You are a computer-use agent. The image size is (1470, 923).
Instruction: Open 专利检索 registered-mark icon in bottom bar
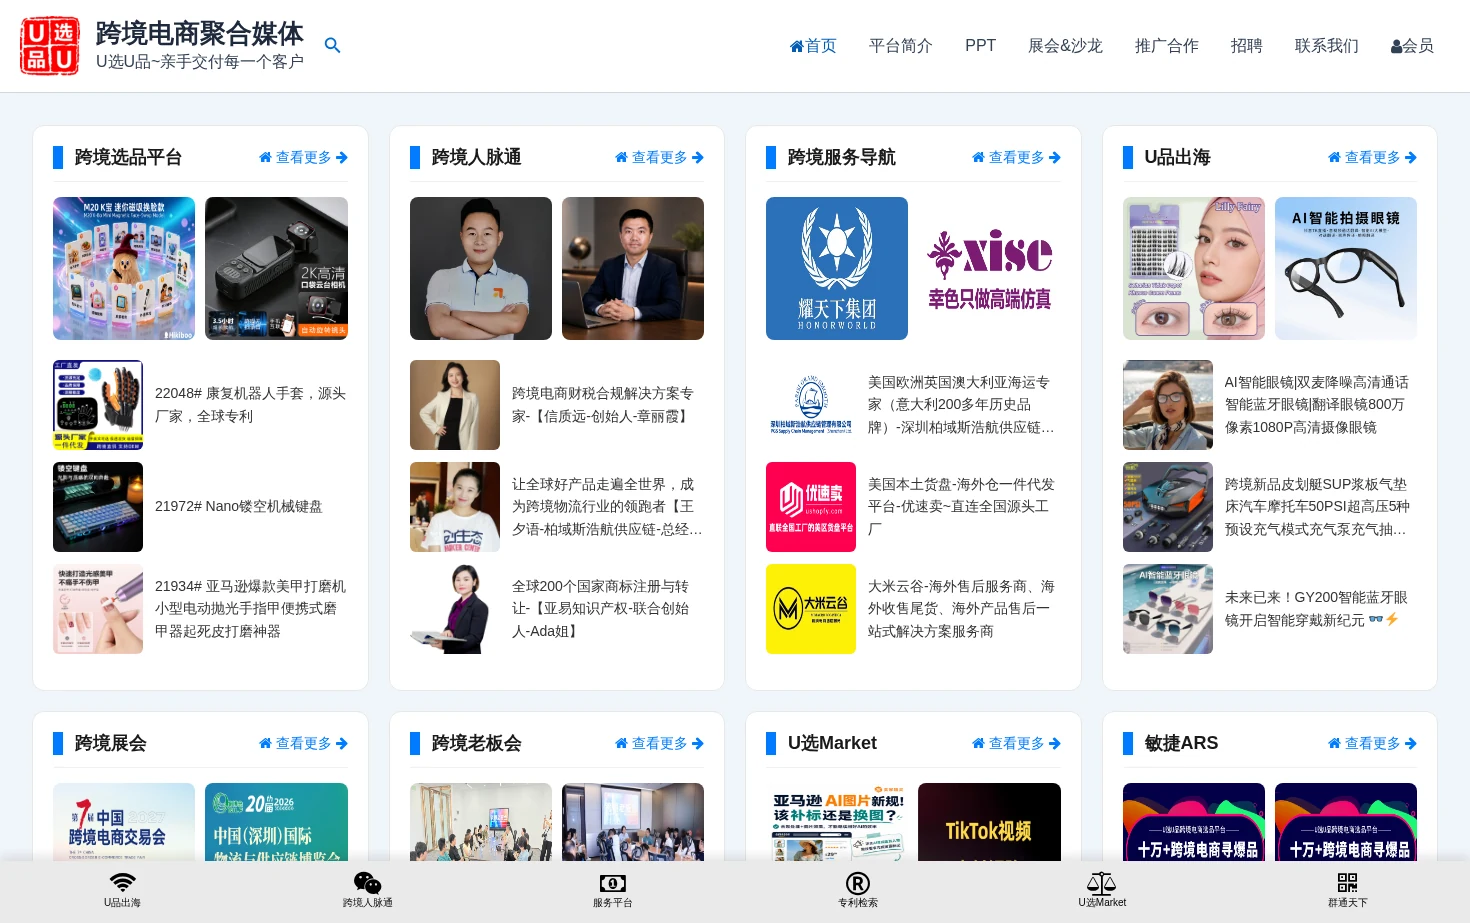(857, 883)
